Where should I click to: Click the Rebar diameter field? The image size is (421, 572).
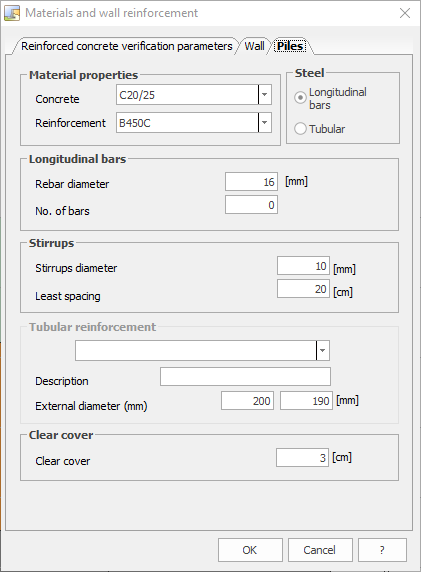point(251,182)
